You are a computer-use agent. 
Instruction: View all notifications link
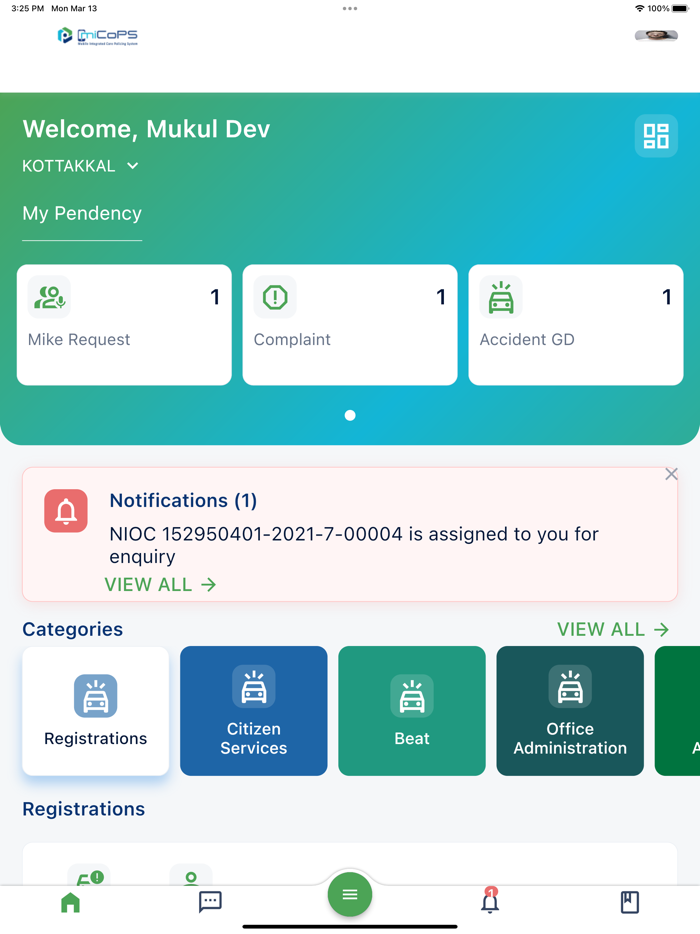tap(160, 584)
